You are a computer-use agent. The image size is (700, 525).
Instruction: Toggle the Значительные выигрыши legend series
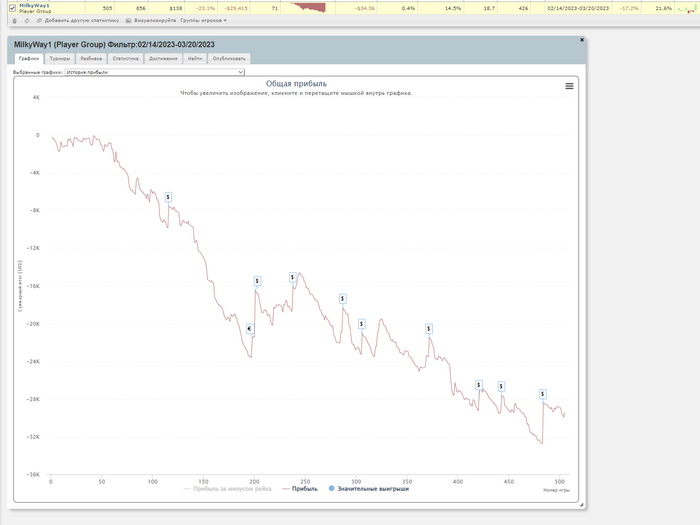[x=369, y=489]
